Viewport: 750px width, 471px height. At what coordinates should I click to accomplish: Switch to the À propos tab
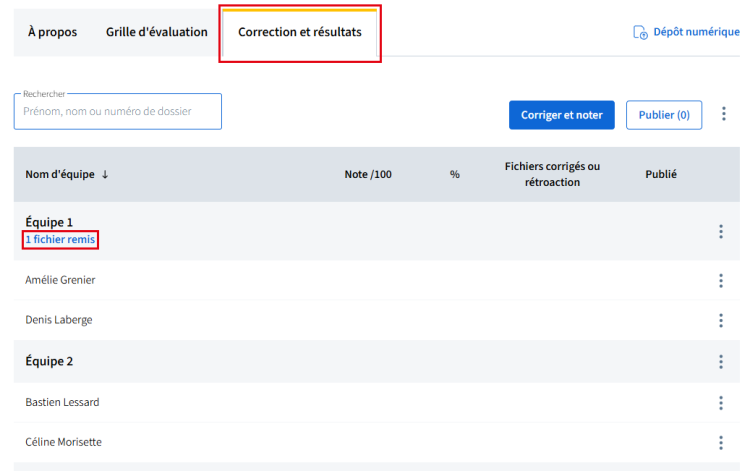coord(52,32)
